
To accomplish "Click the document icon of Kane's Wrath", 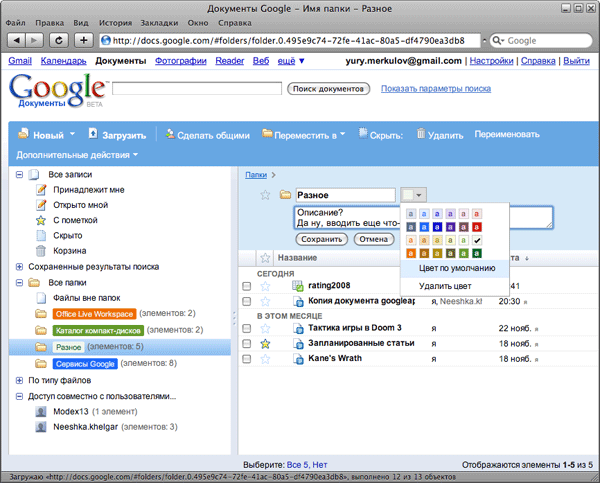I will click(298, 359).
